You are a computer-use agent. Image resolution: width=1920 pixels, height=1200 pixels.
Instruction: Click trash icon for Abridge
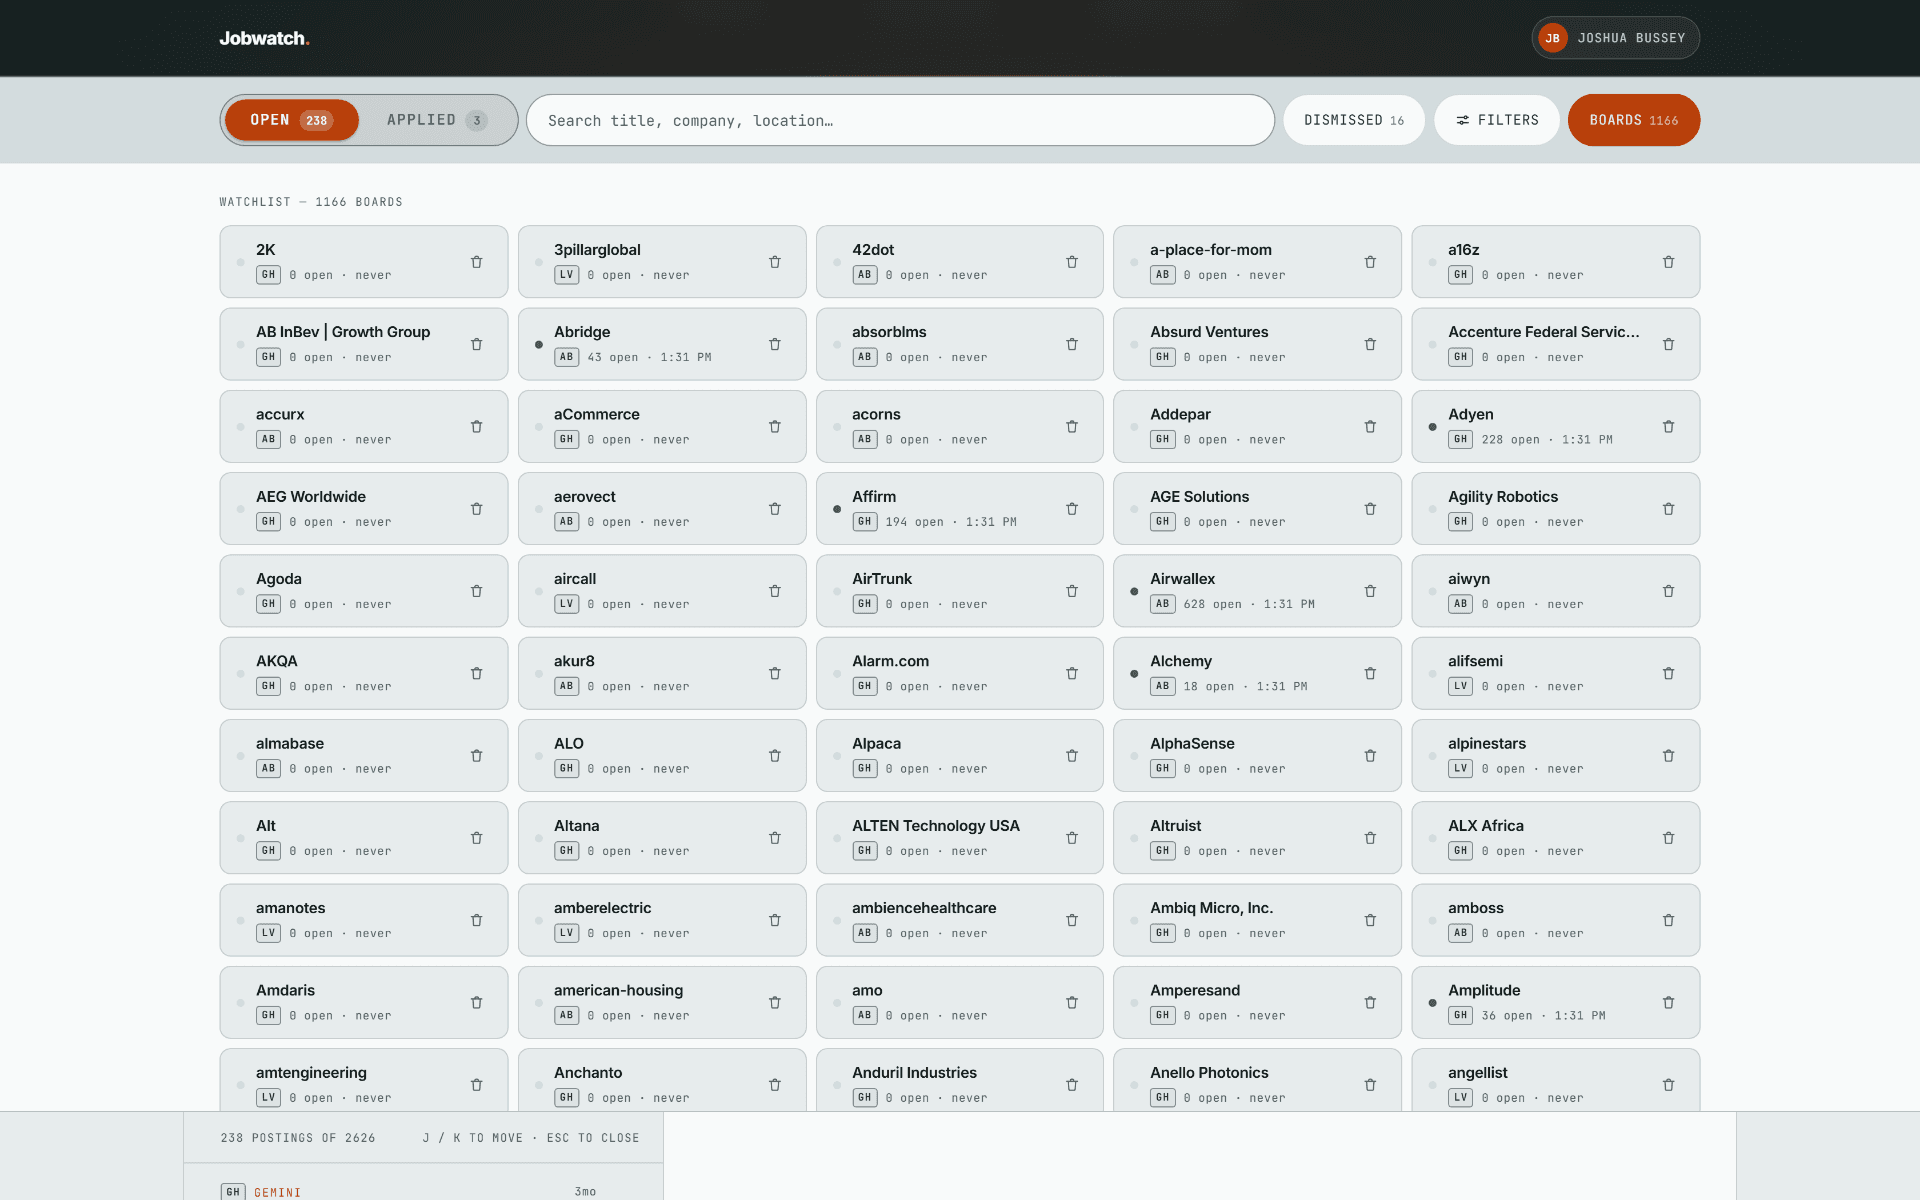[x=775, y=344]
